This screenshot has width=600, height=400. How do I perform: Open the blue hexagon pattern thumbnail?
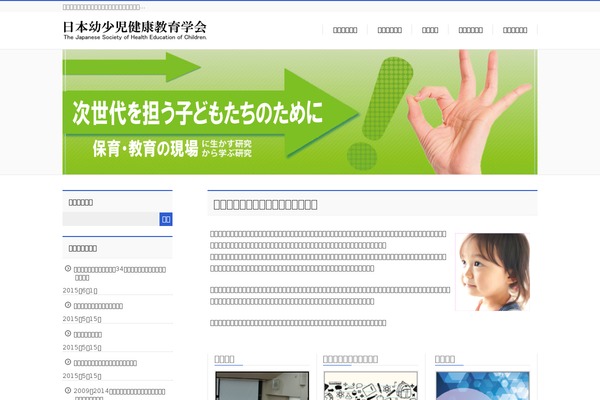(x=483, y=385)
